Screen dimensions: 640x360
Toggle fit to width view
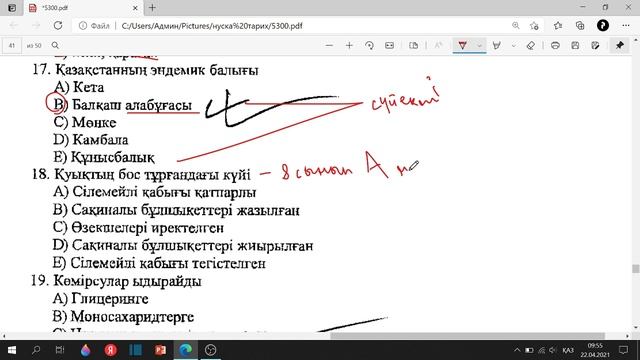click(389, 45)
